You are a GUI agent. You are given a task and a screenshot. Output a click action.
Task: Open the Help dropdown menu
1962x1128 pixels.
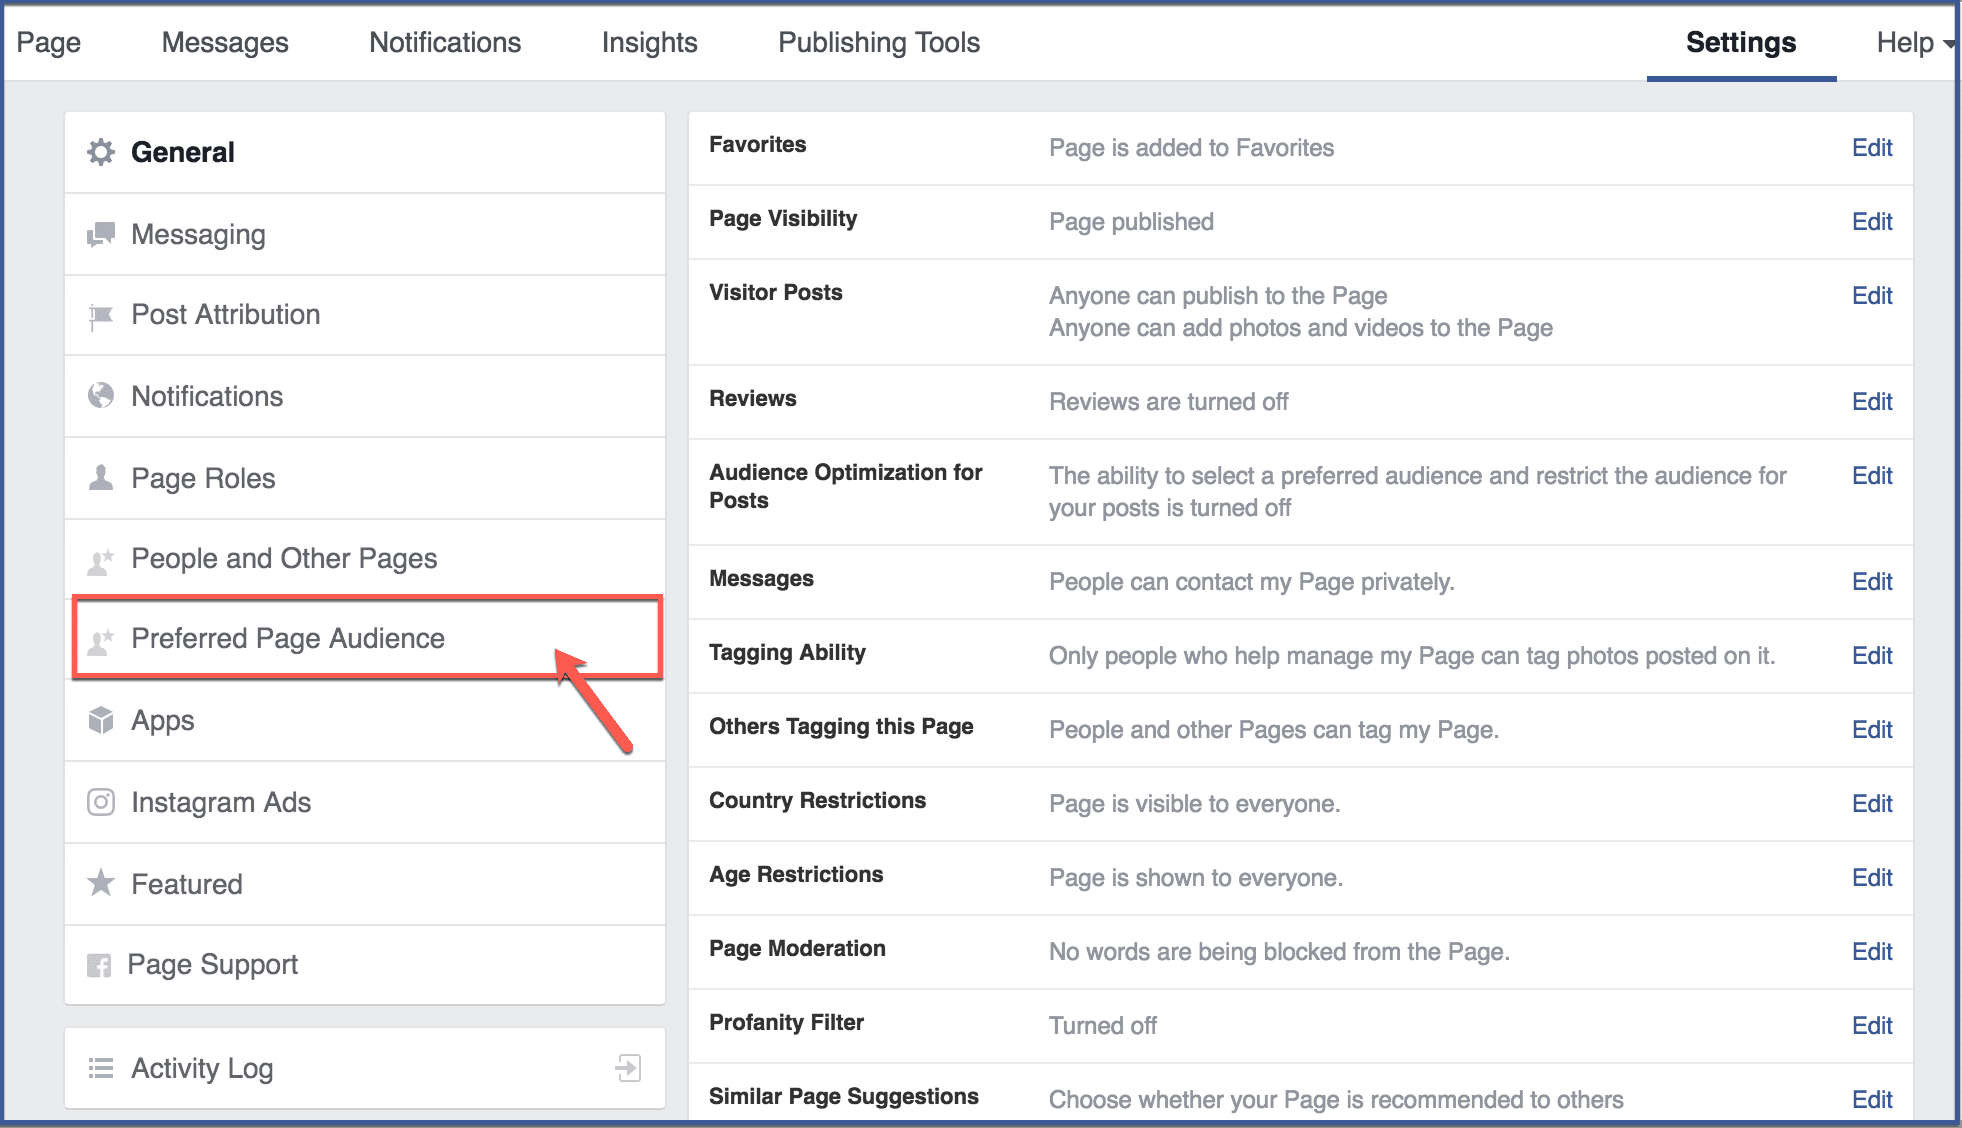pyautogui.click(x=1915, y=43)
